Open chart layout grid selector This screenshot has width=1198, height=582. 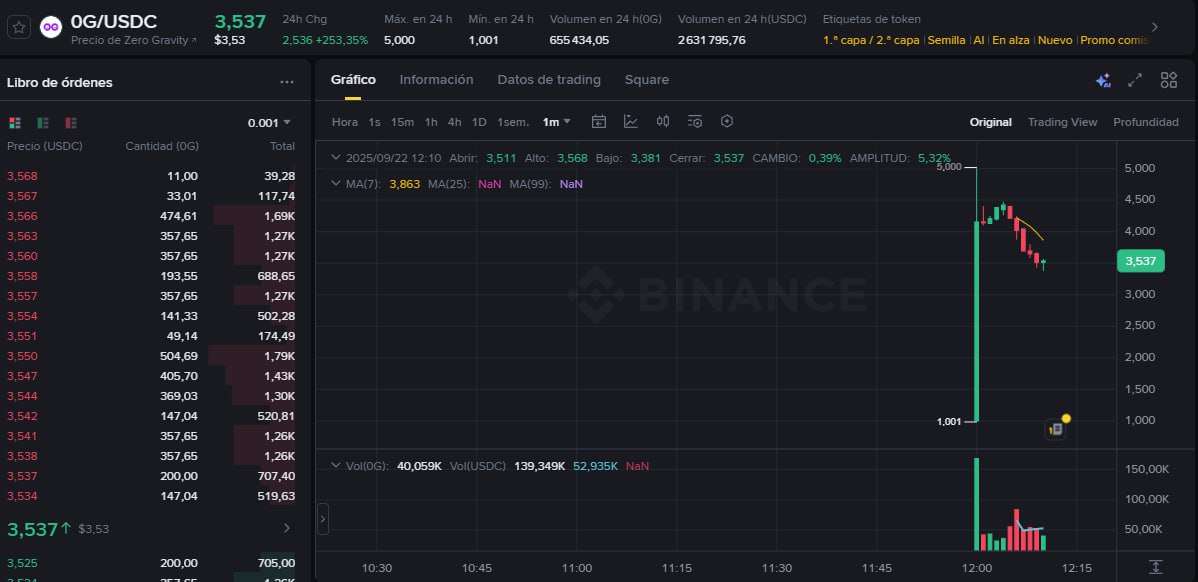tap(1169, 80)
